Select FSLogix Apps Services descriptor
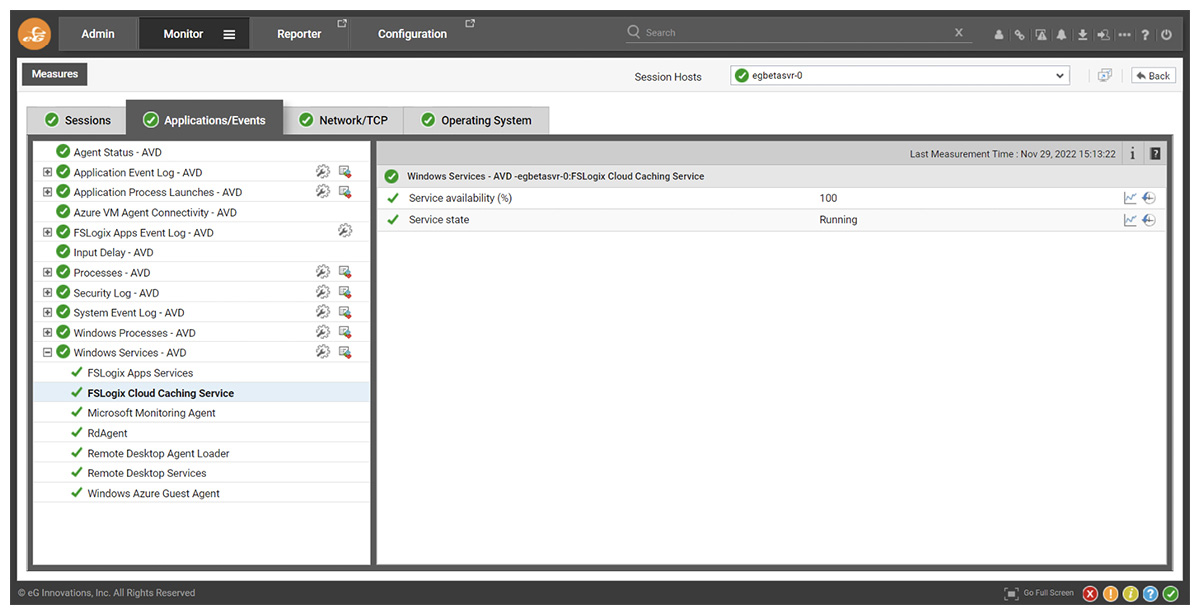Screen dimensions: 1200x615 click(x=140, y=373)
